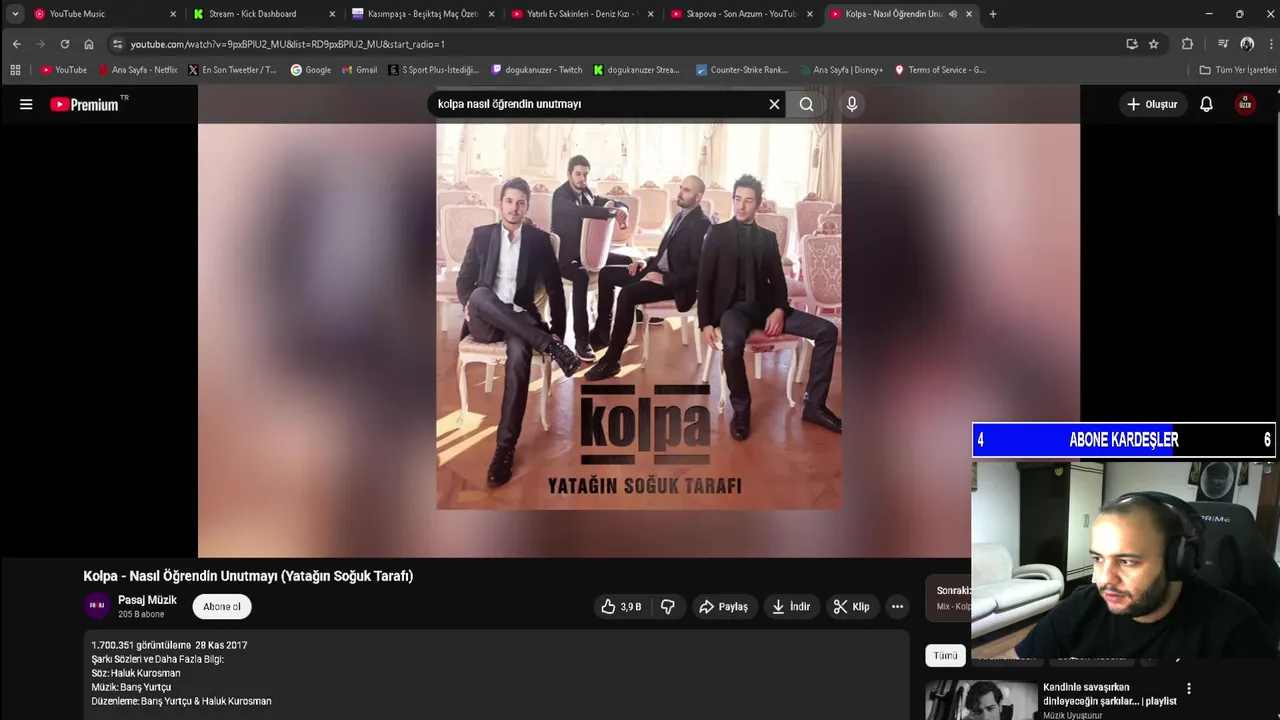Click the youtube.com address bar URL
Screen dimensions: 1280x720
287,44
